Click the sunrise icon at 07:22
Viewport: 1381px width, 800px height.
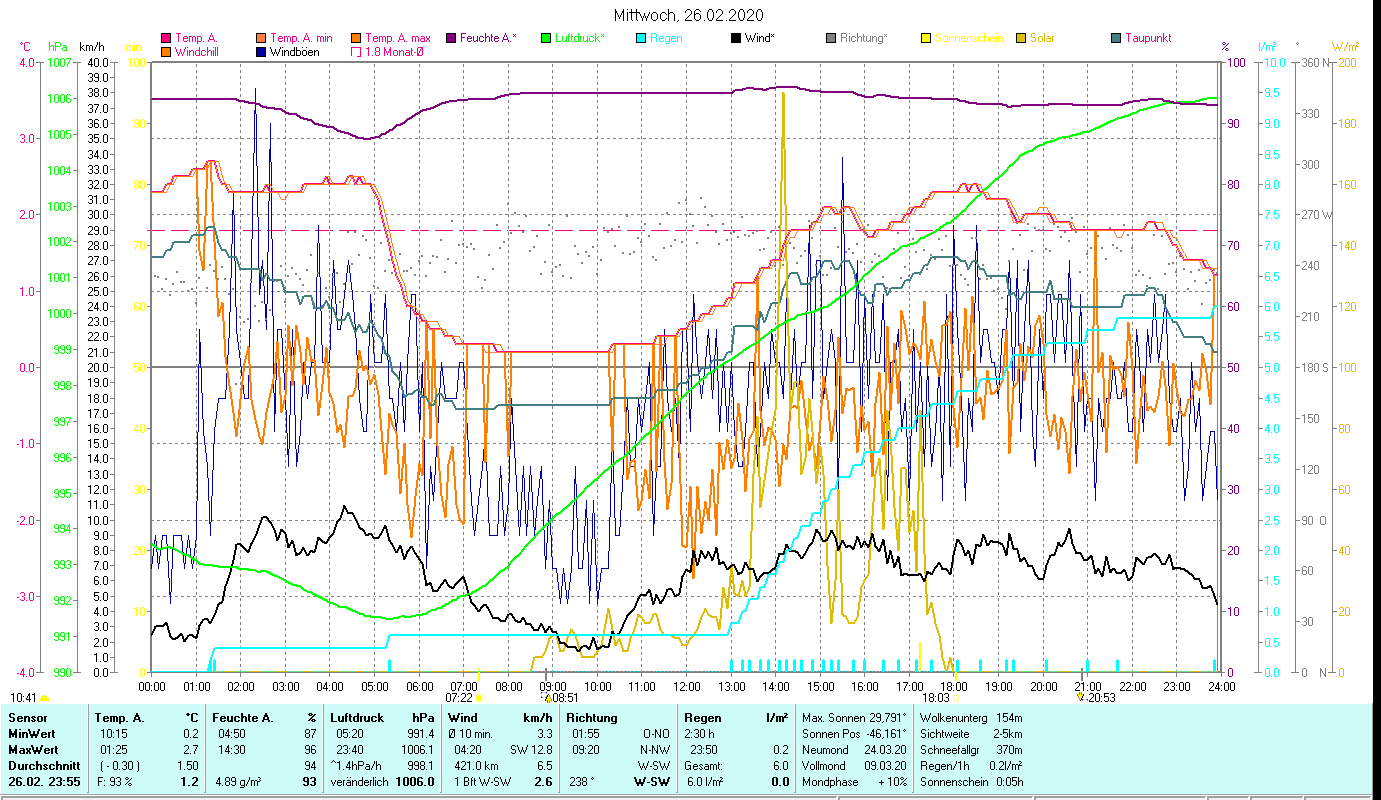click(x=479, y=698)
